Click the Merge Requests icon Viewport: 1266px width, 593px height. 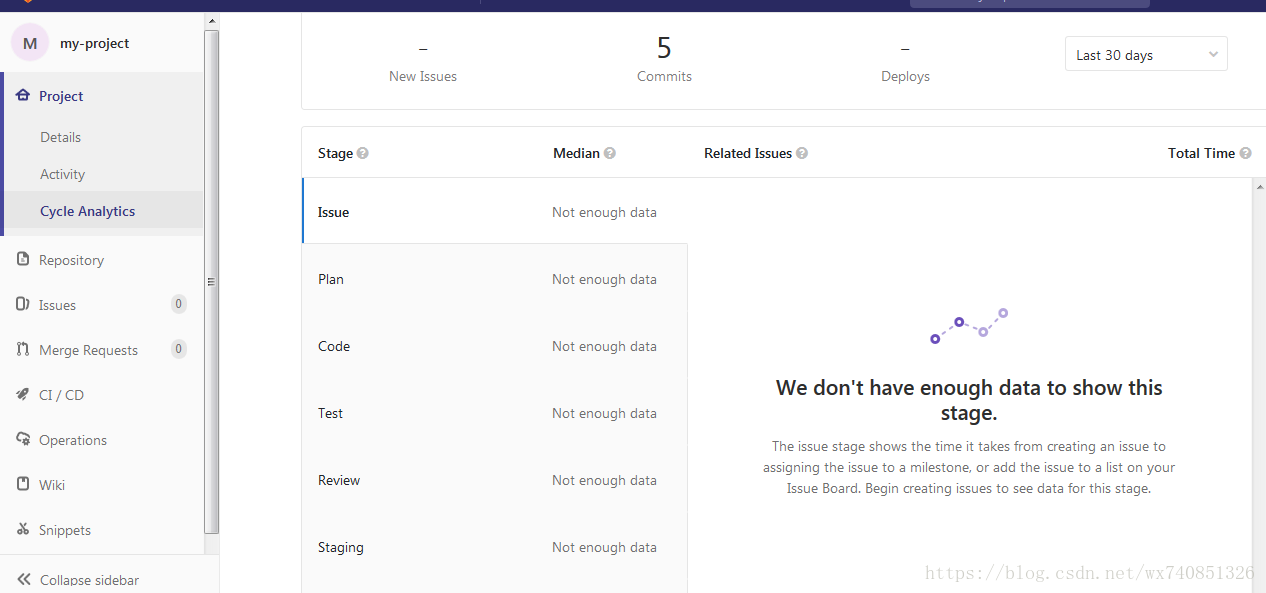[x=23, y=349]
